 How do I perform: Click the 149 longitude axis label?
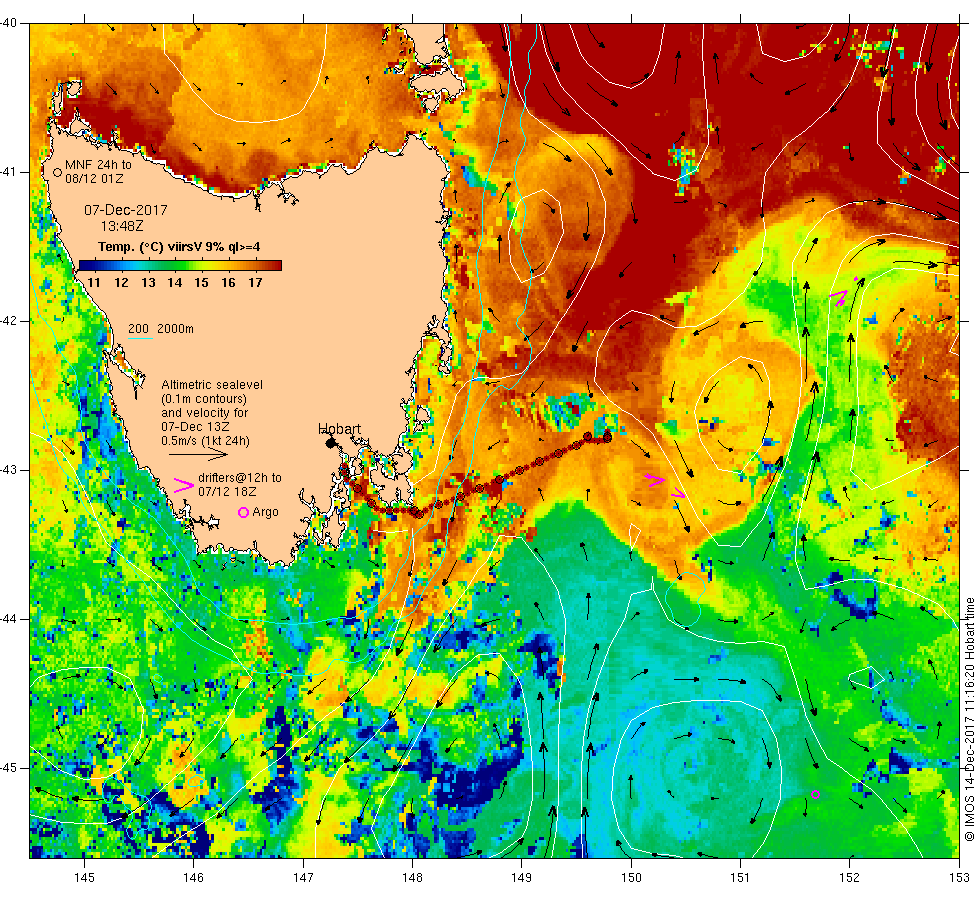522,878
